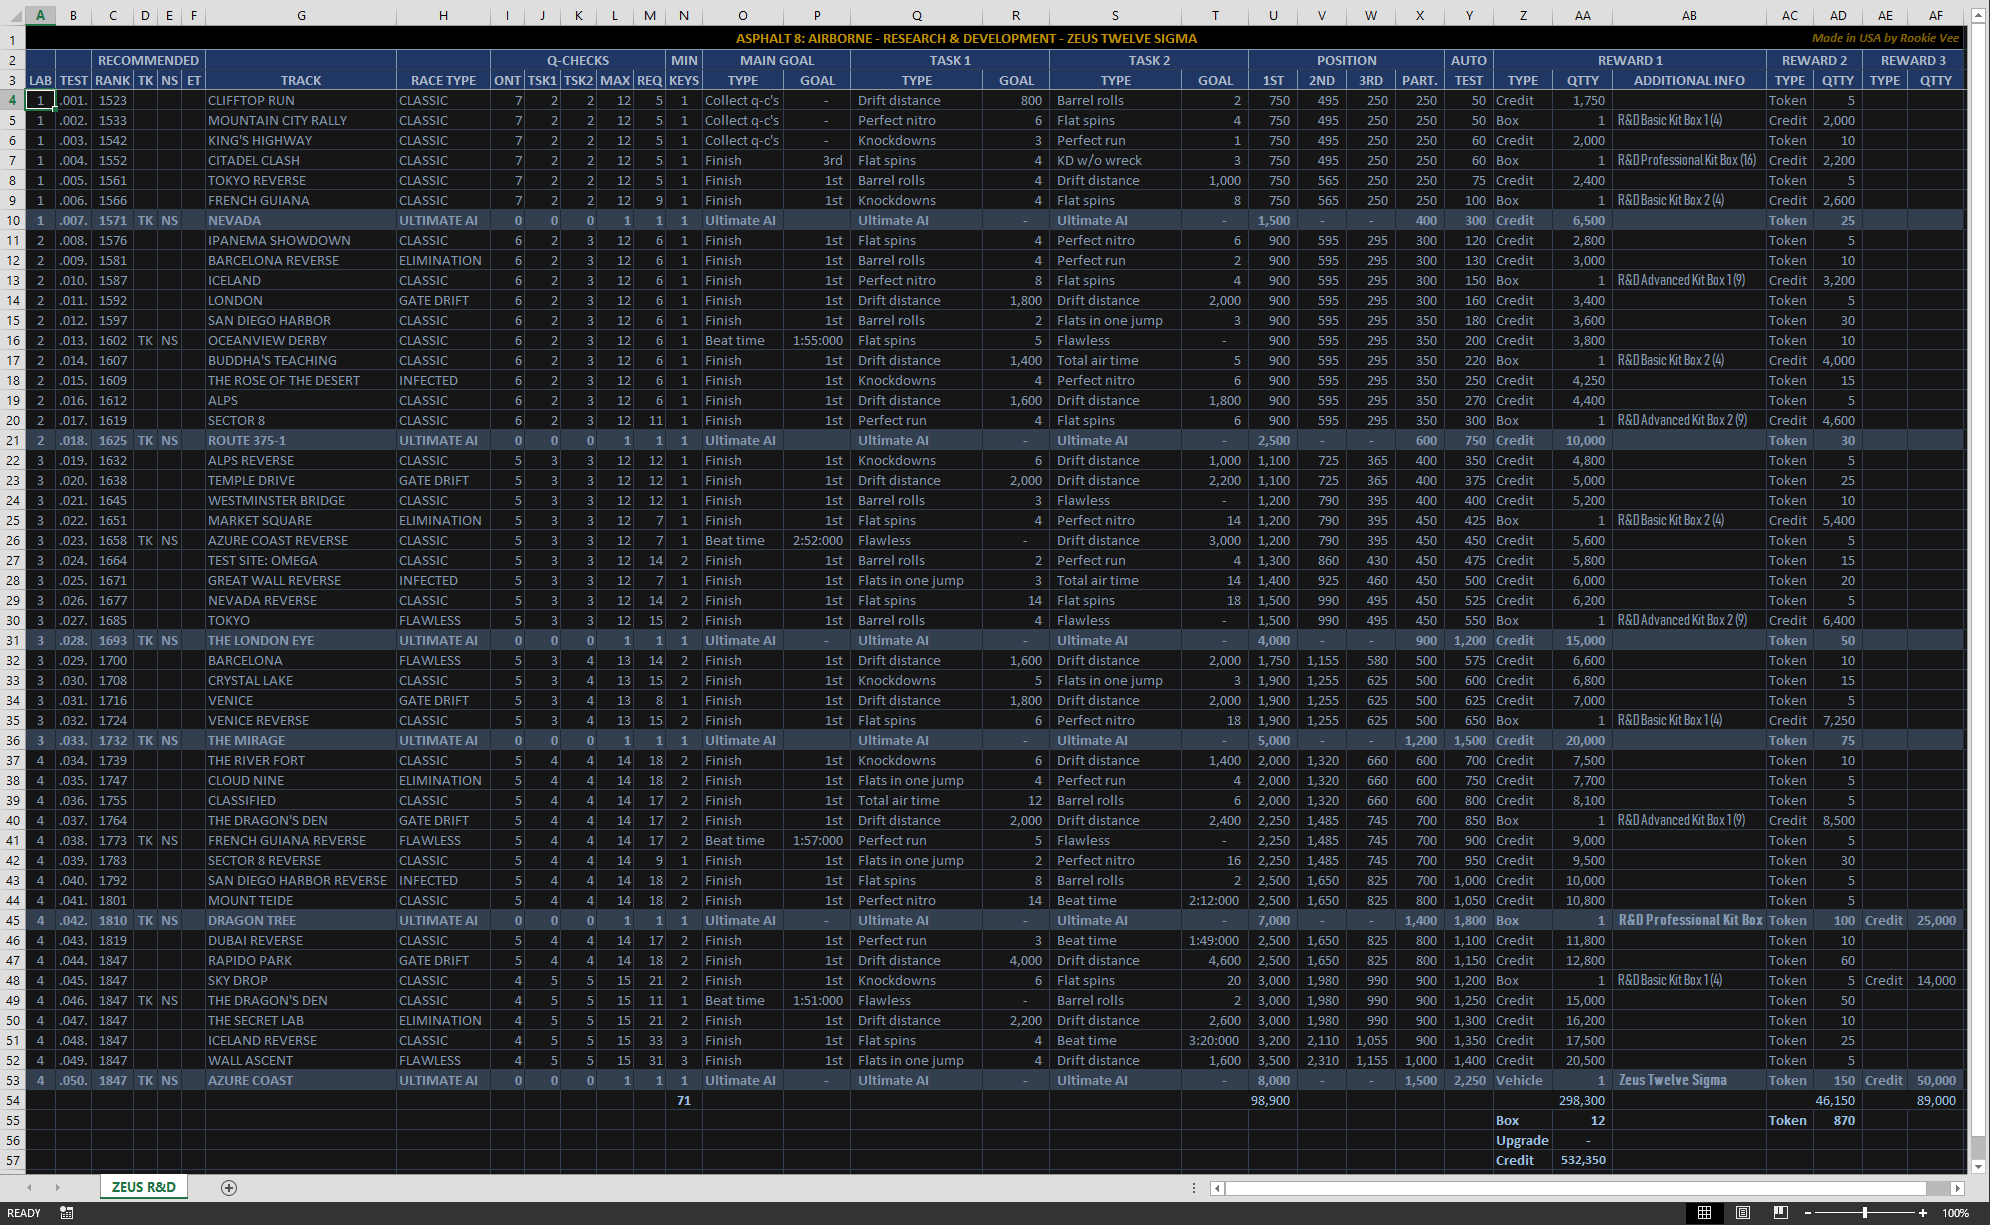Image resolution: width=1990 pixels, height=1225 pixels.
Task: Select column AB header
Action: pyautogui.click(x=1689, y=15)
